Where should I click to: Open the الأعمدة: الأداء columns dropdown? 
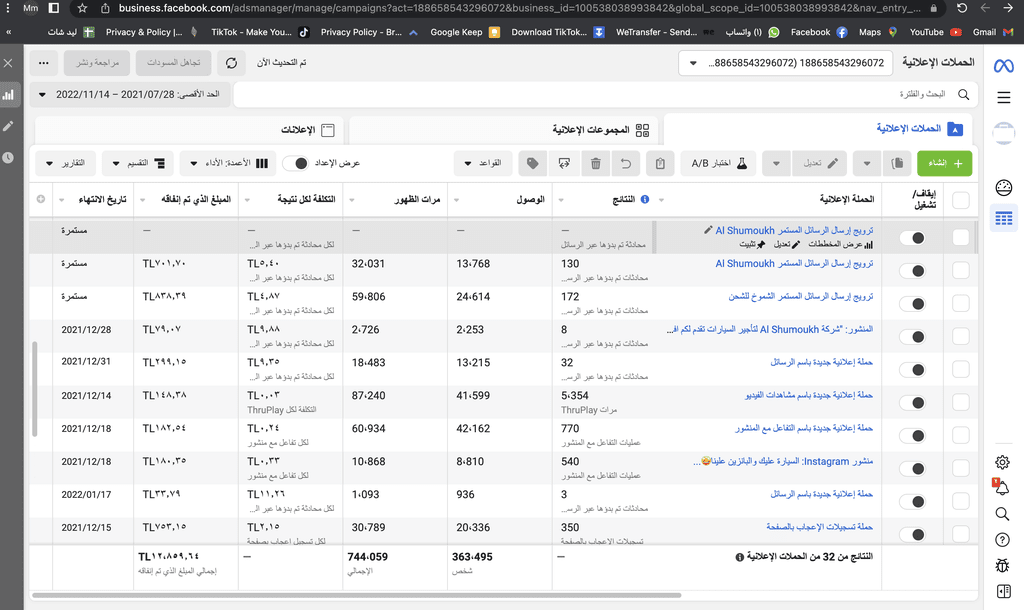point(229,163)
